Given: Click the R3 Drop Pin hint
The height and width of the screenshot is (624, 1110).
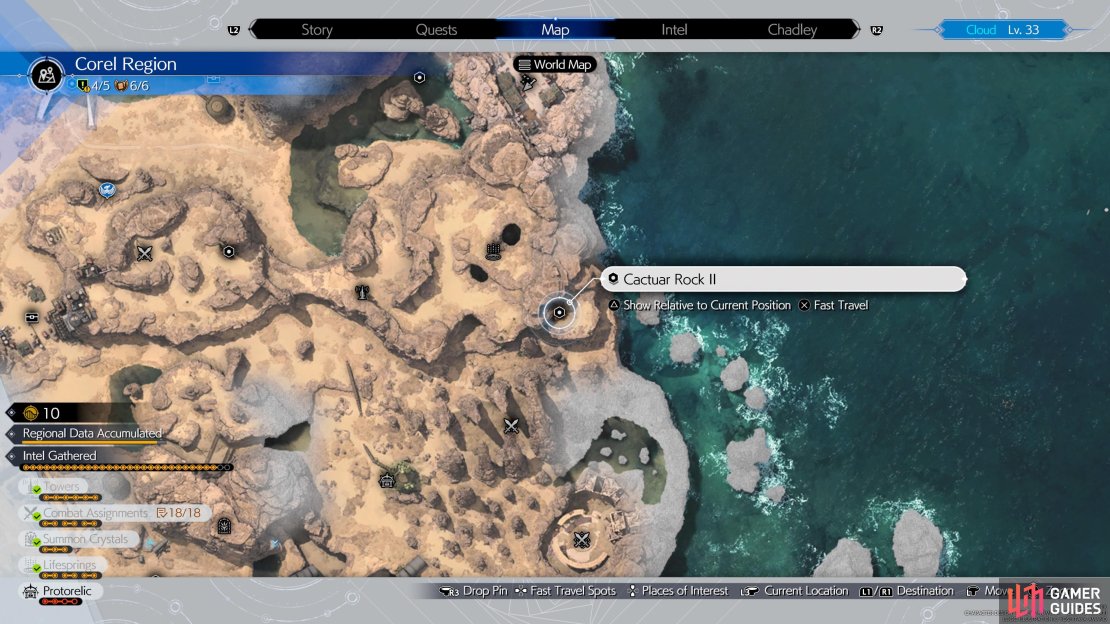Looking at the screenshot, I should coord(473,591).
